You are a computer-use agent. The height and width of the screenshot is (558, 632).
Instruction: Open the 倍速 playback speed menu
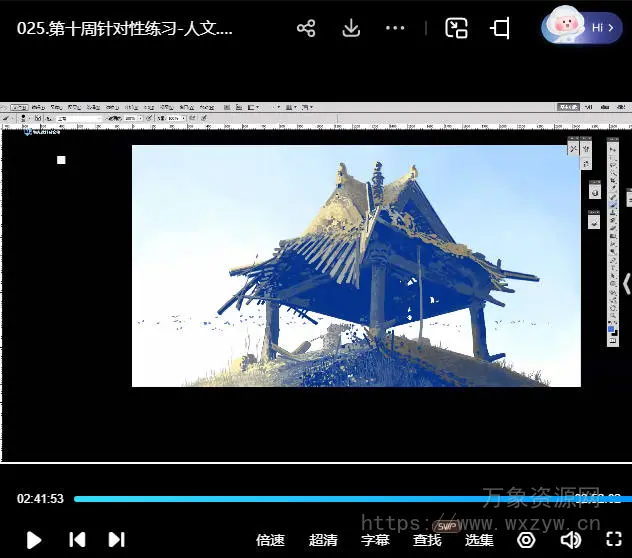270,540
